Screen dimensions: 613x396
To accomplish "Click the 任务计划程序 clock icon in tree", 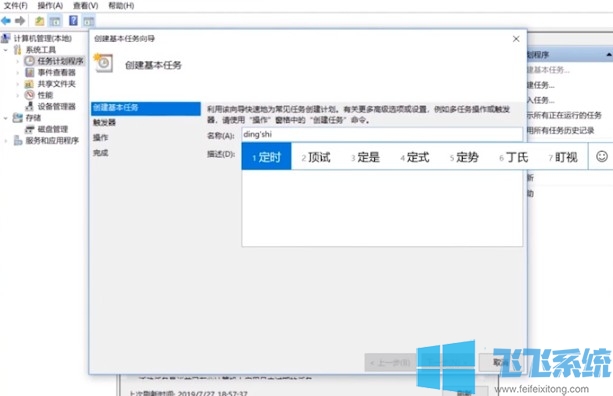I will 30,61.
